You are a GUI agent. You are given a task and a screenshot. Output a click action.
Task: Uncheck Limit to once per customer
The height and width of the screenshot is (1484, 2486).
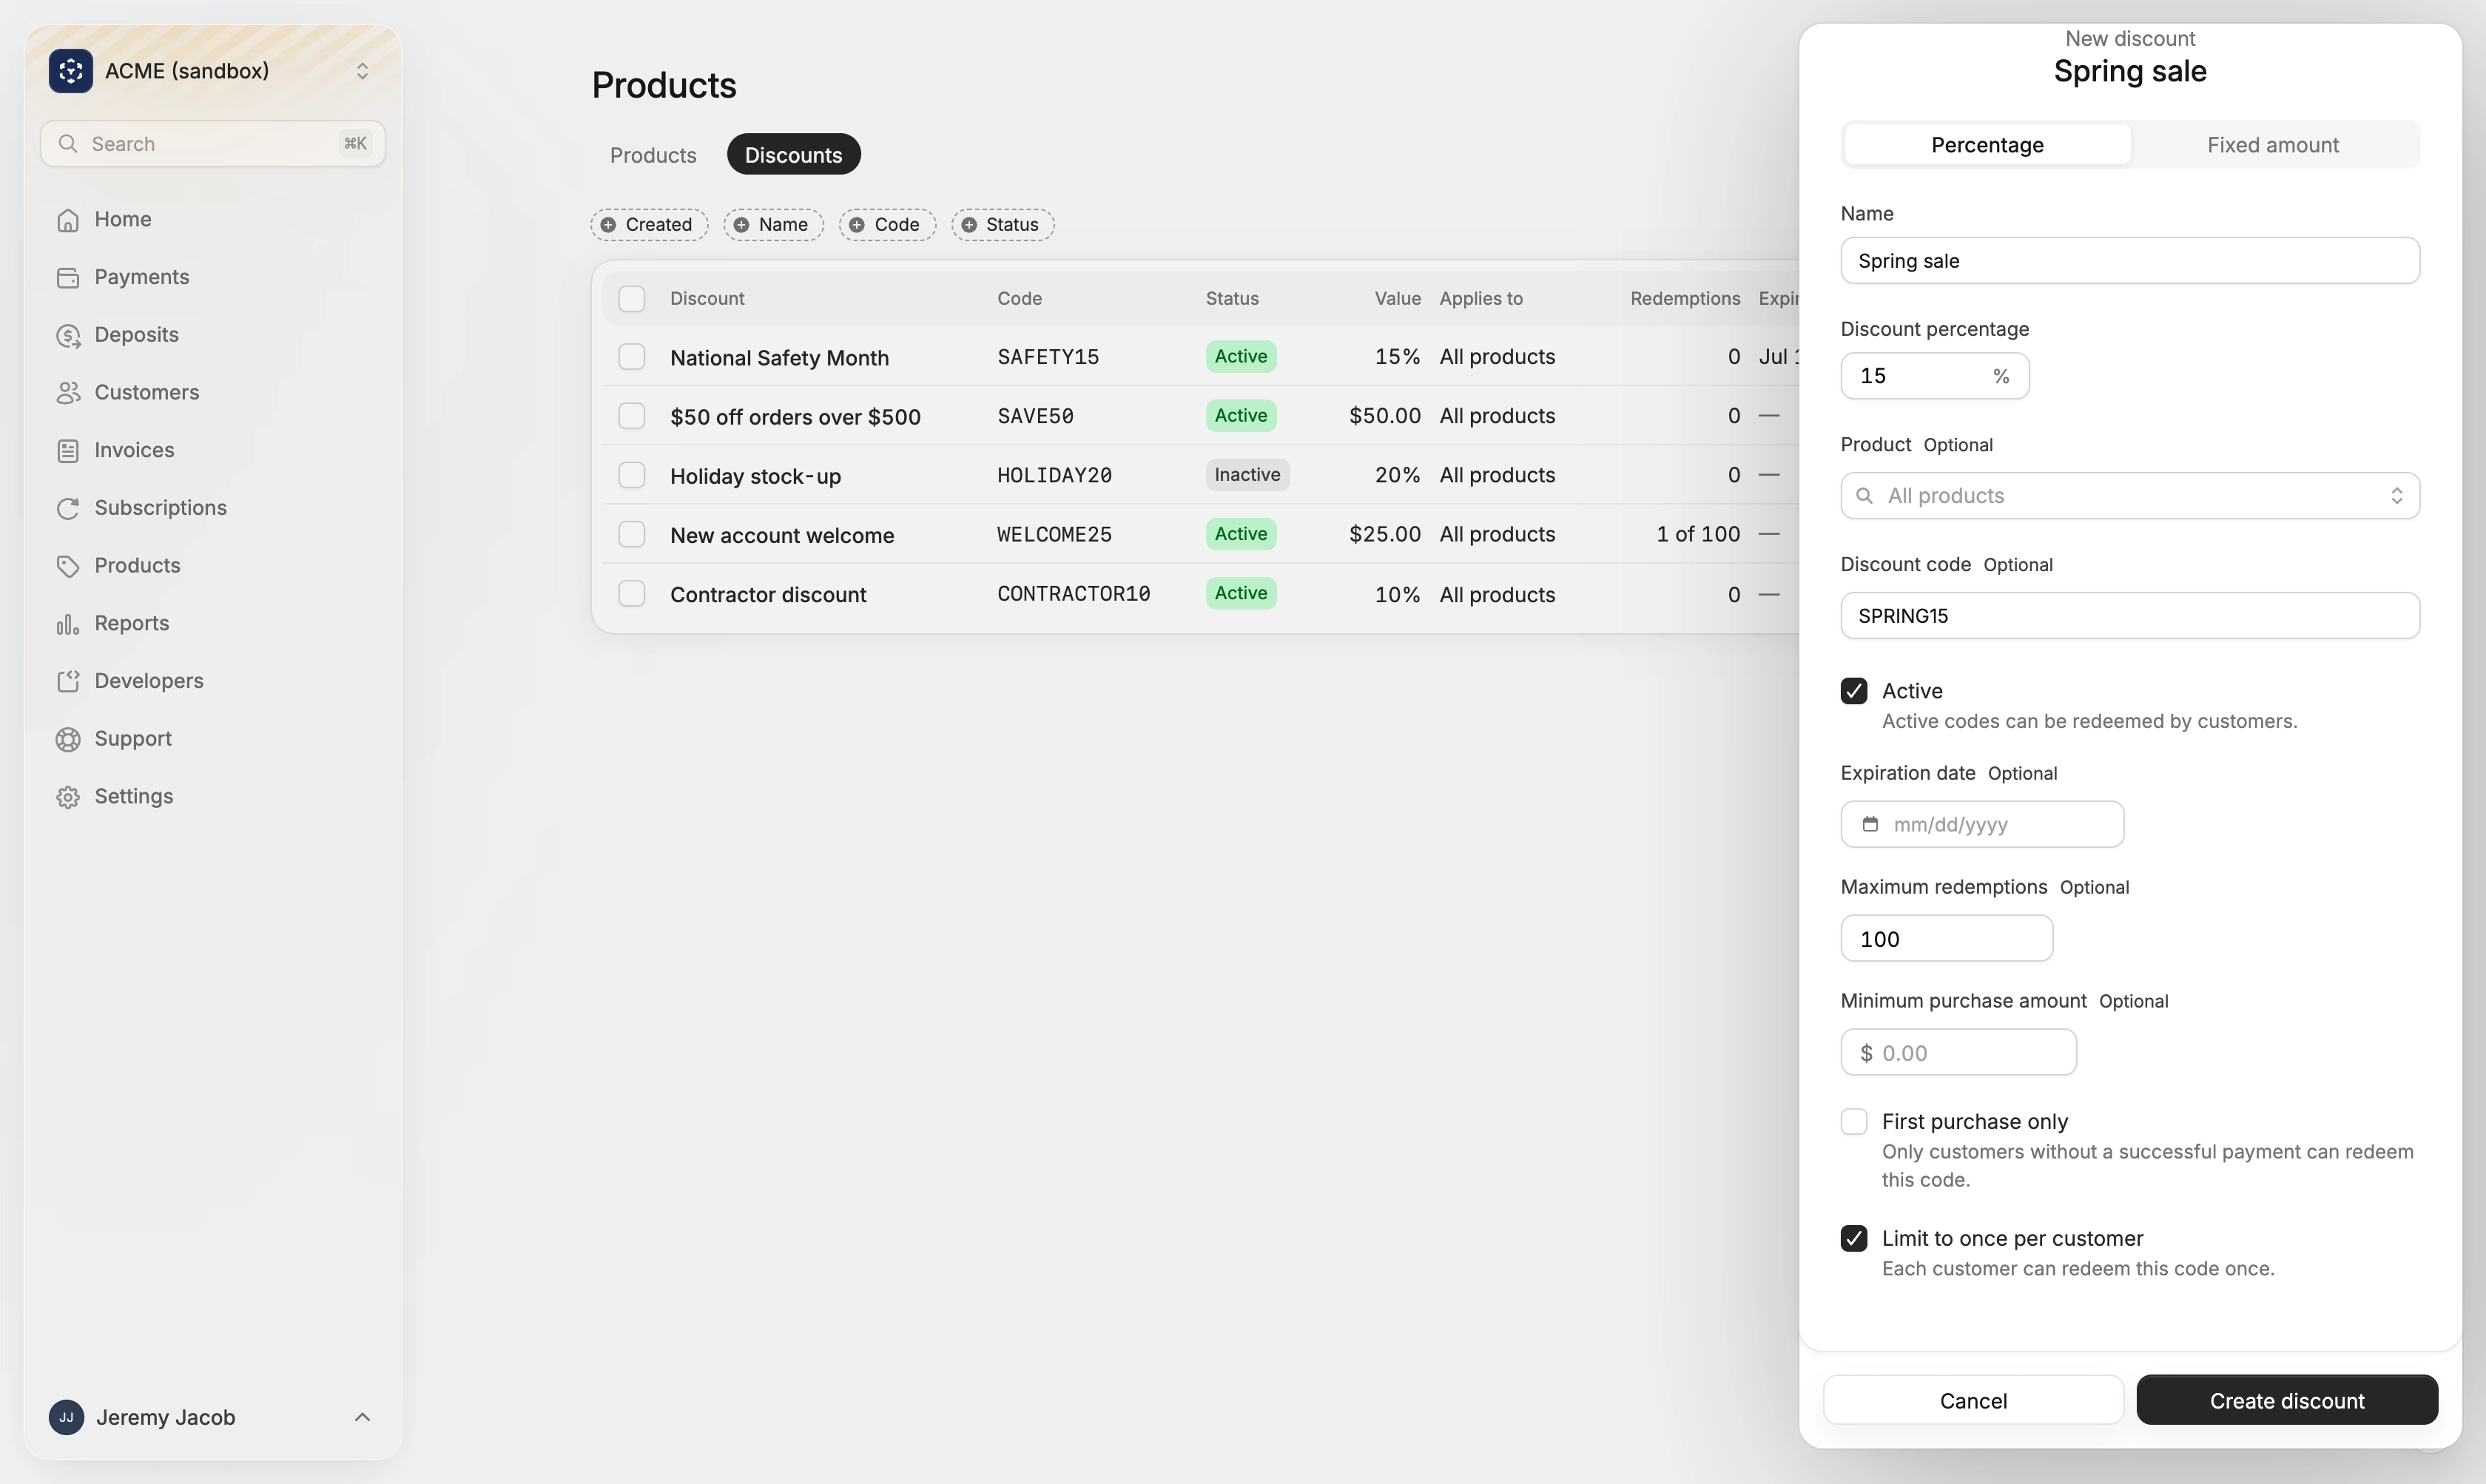click(1854, 1239)
